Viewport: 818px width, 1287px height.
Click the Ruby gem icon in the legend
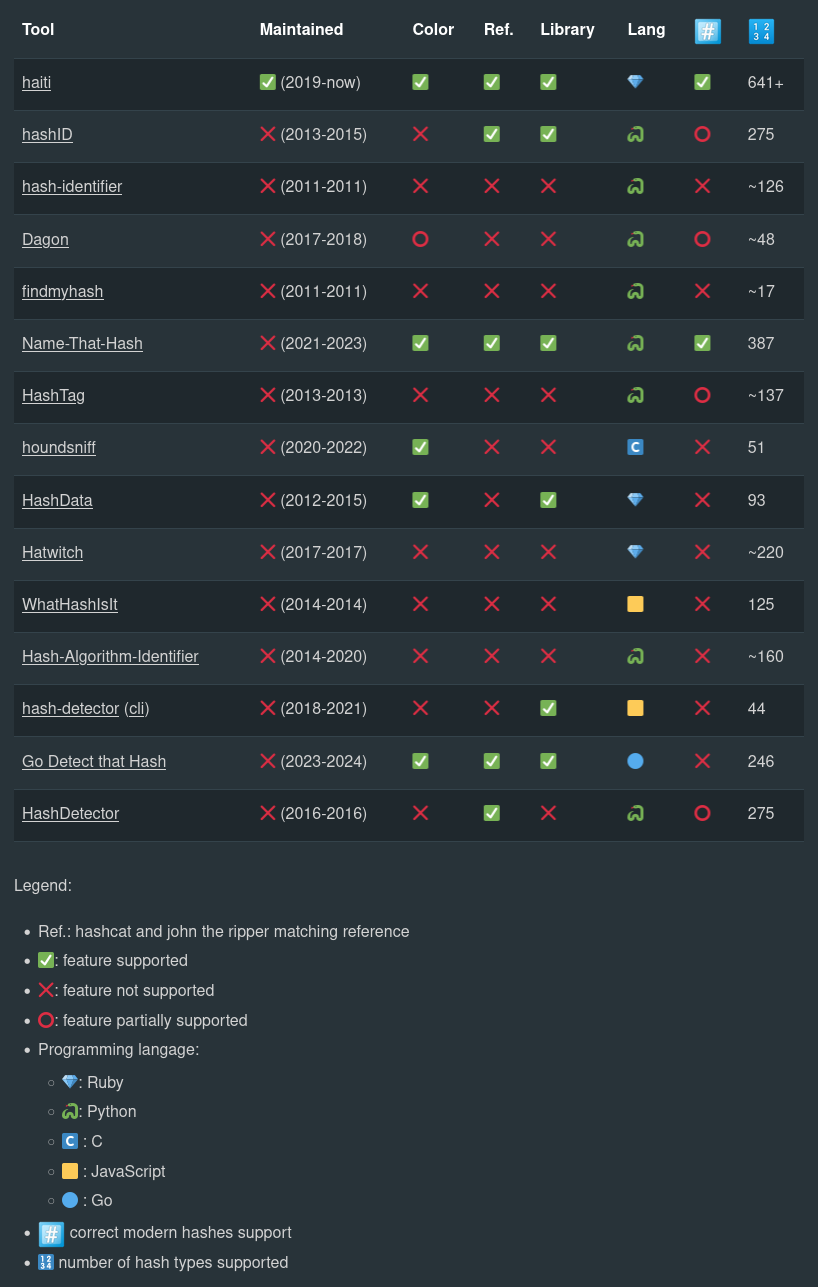coord(69,1082)
